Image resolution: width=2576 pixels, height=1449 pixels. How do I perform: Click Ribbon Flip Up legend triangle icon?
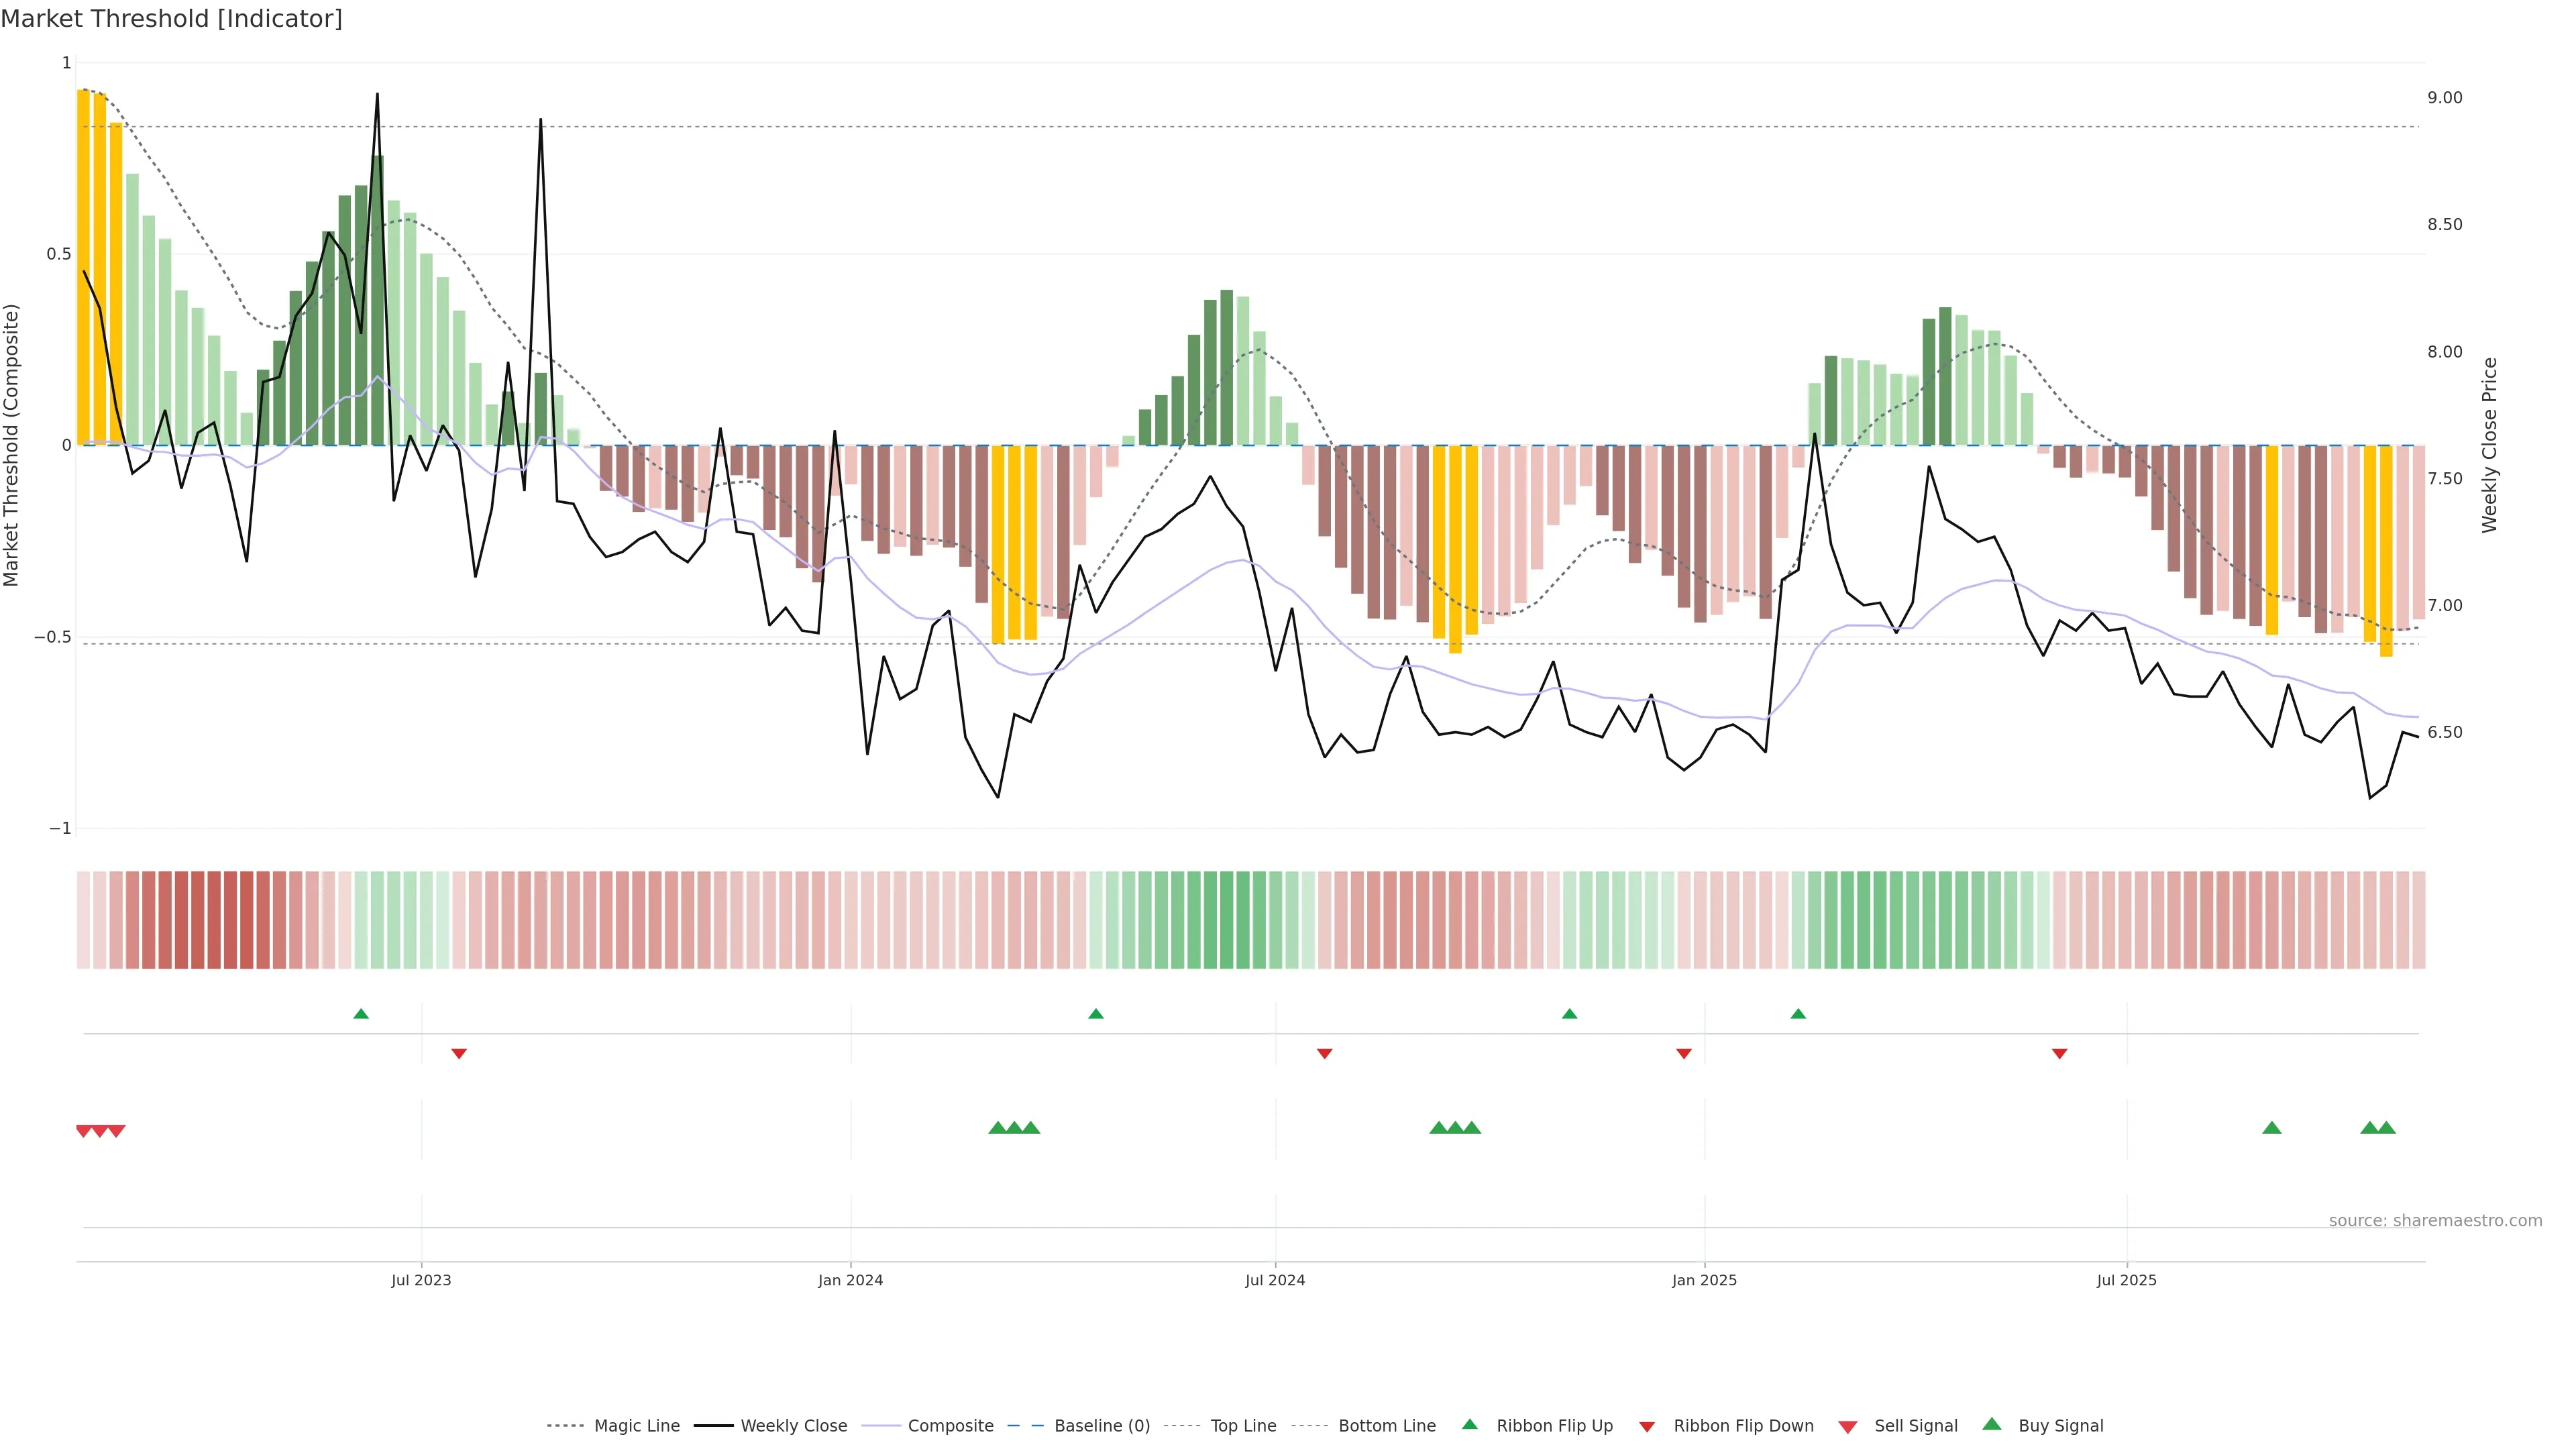1469,1425
